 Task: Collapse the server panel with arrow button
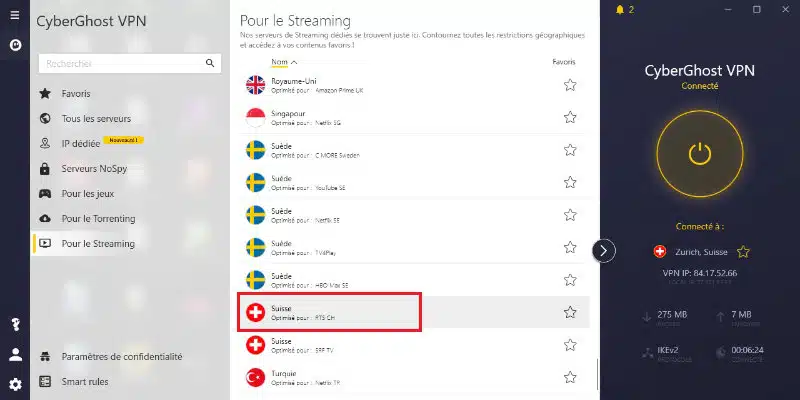tap(604, 251)
